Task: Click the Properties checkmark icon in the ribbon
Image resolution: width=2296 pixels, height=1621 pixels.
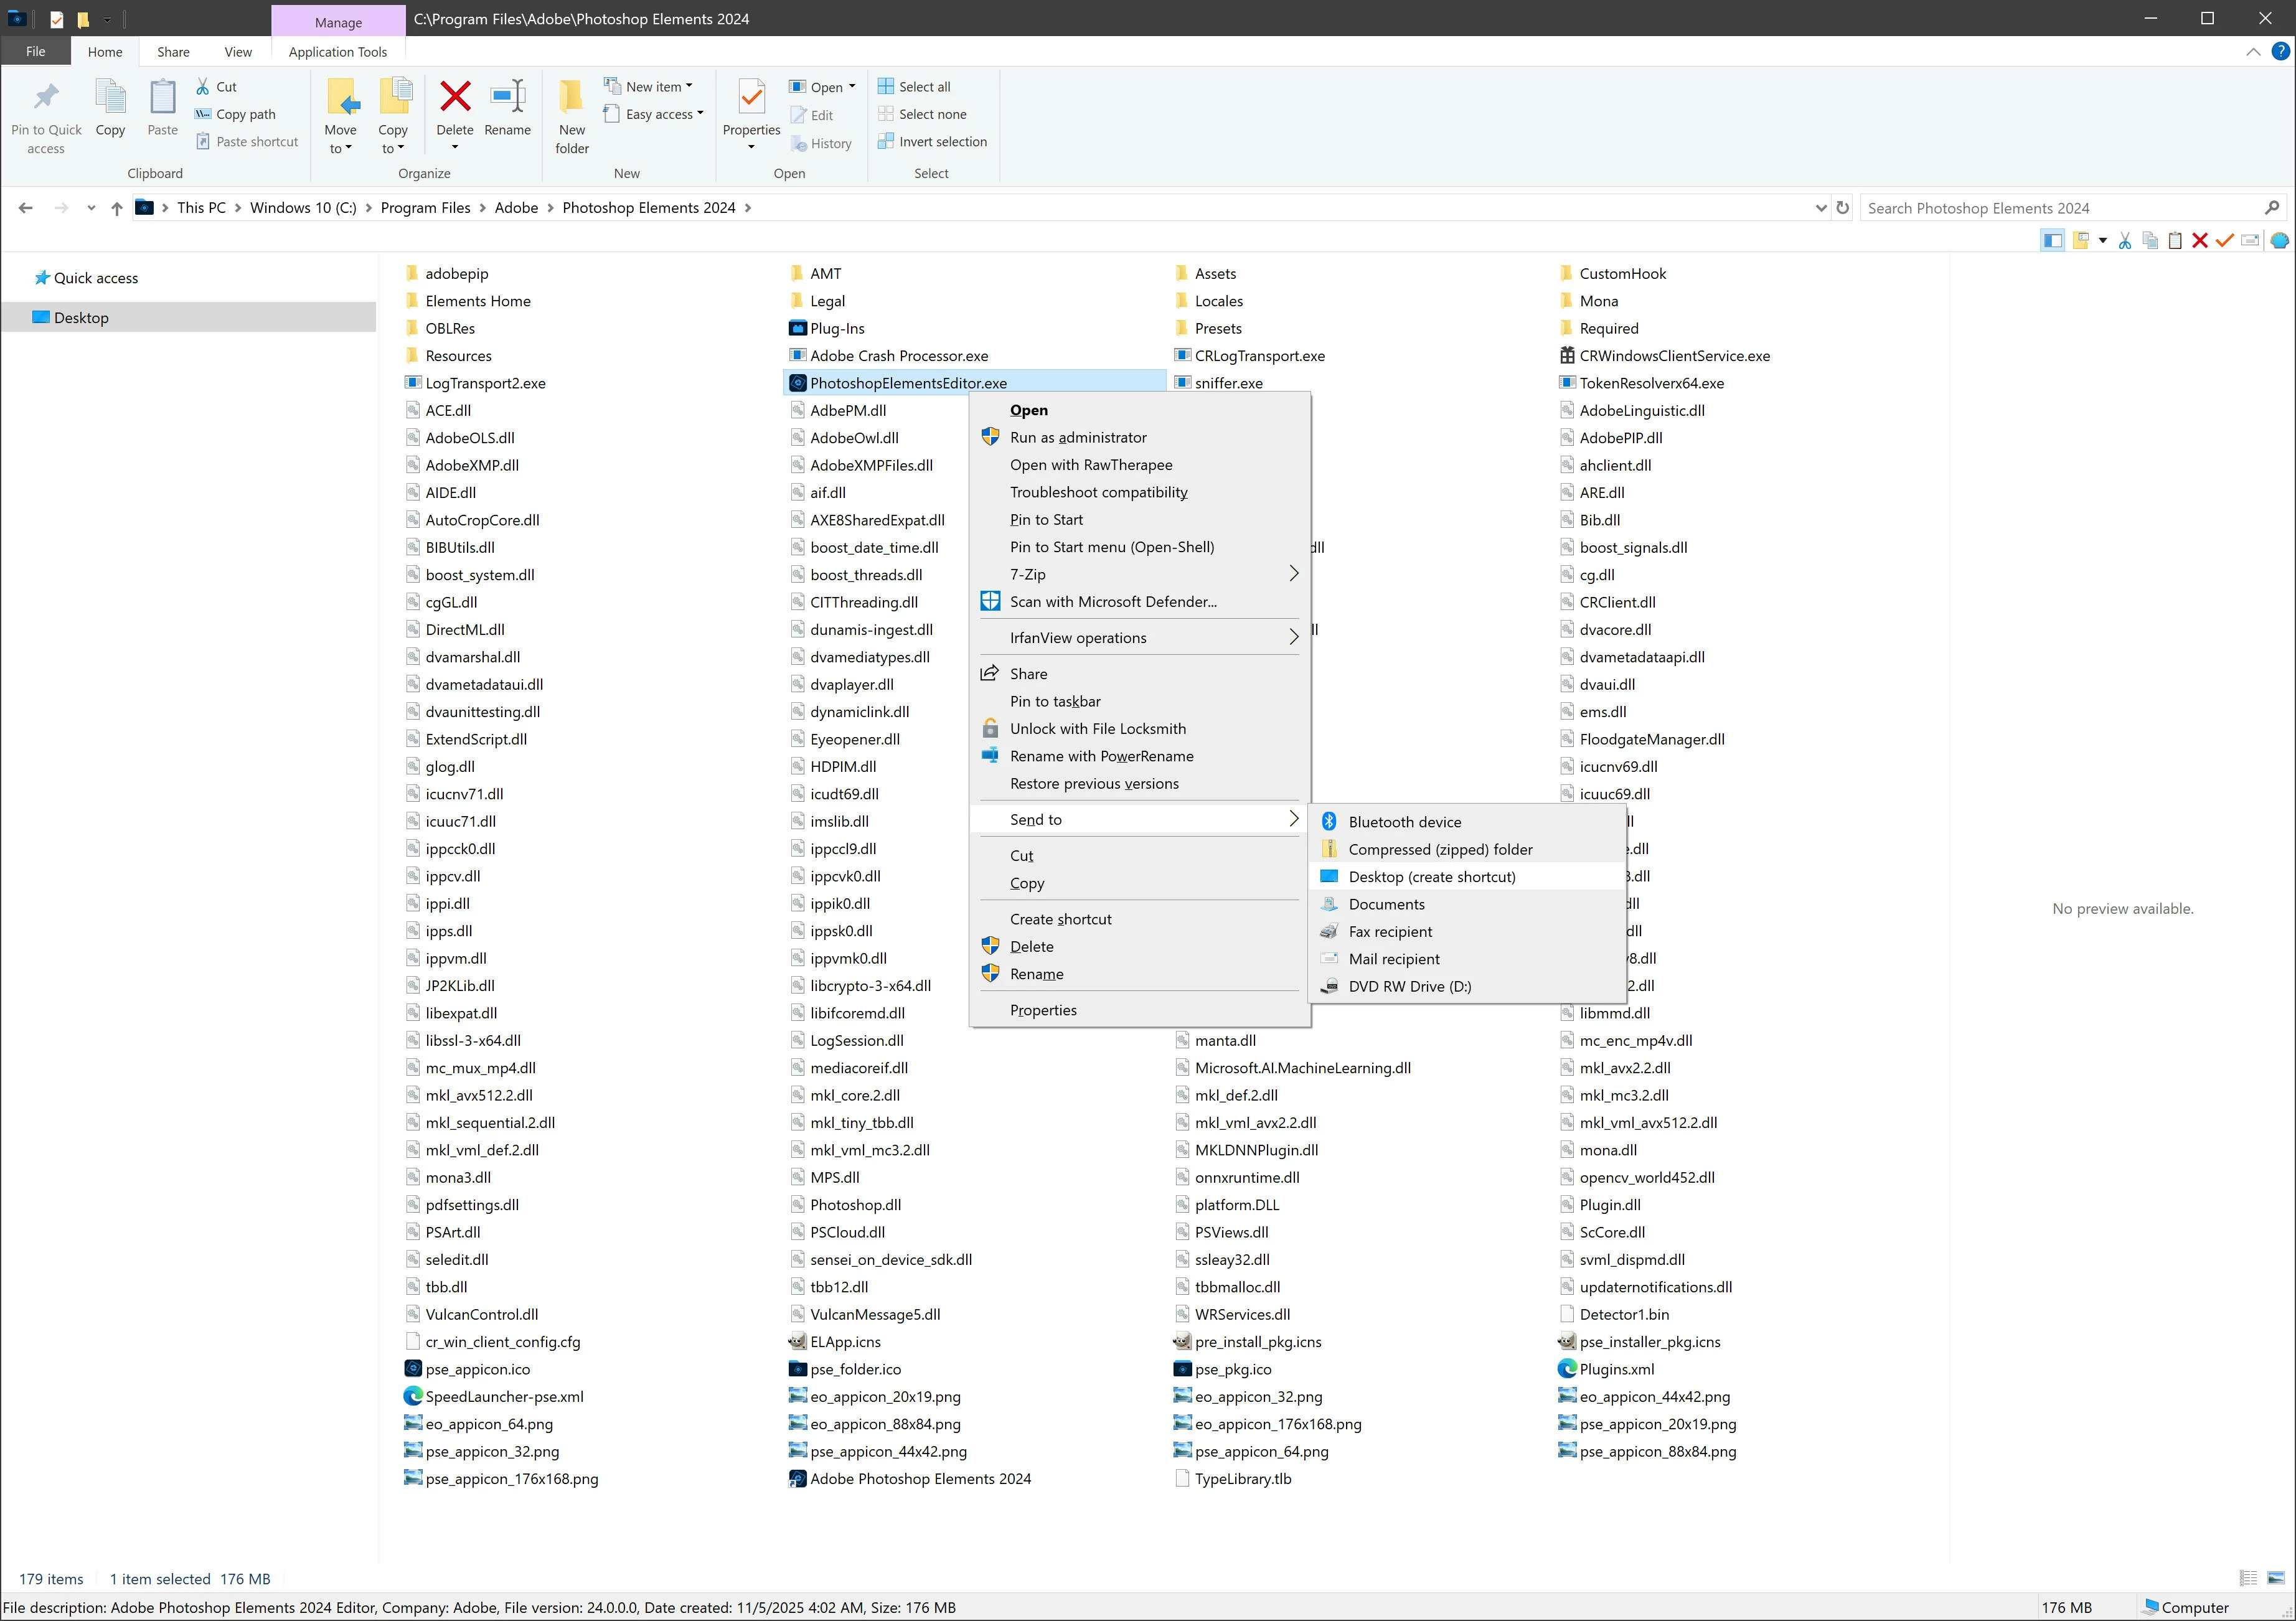Action: [x=751, y=97]
